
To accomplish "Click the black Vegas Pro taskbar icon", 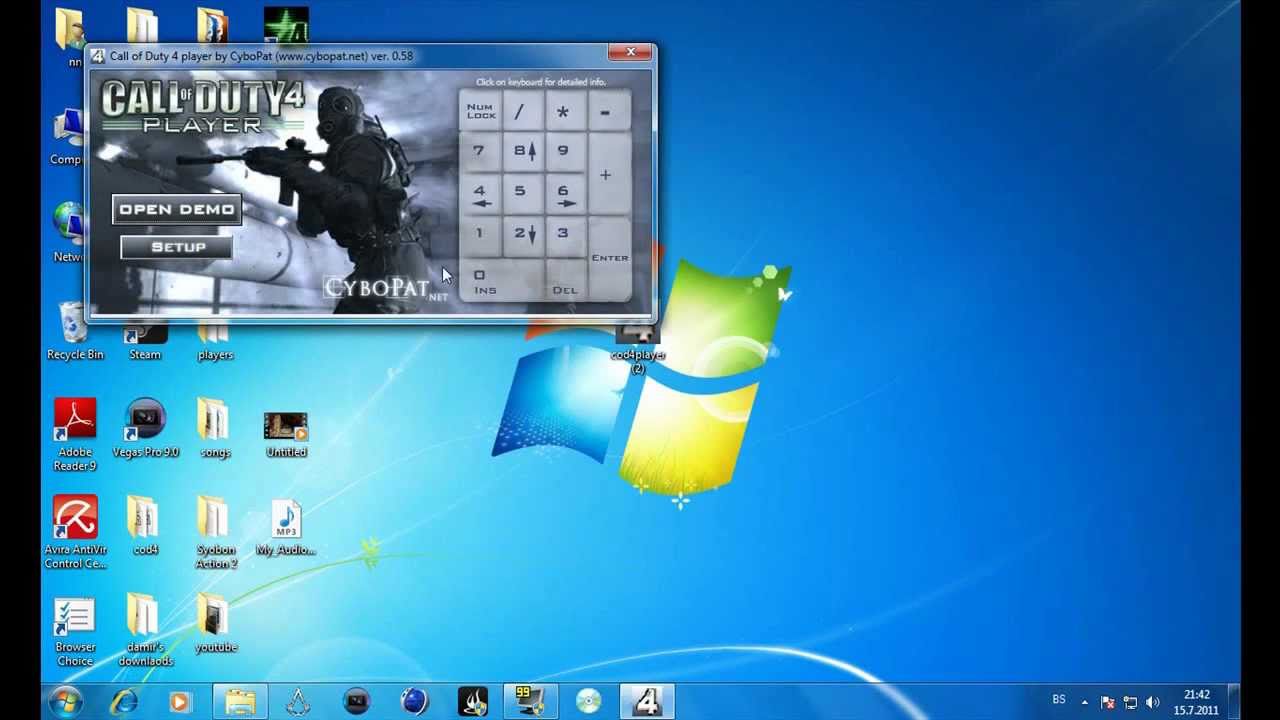I will click(356, 701).
